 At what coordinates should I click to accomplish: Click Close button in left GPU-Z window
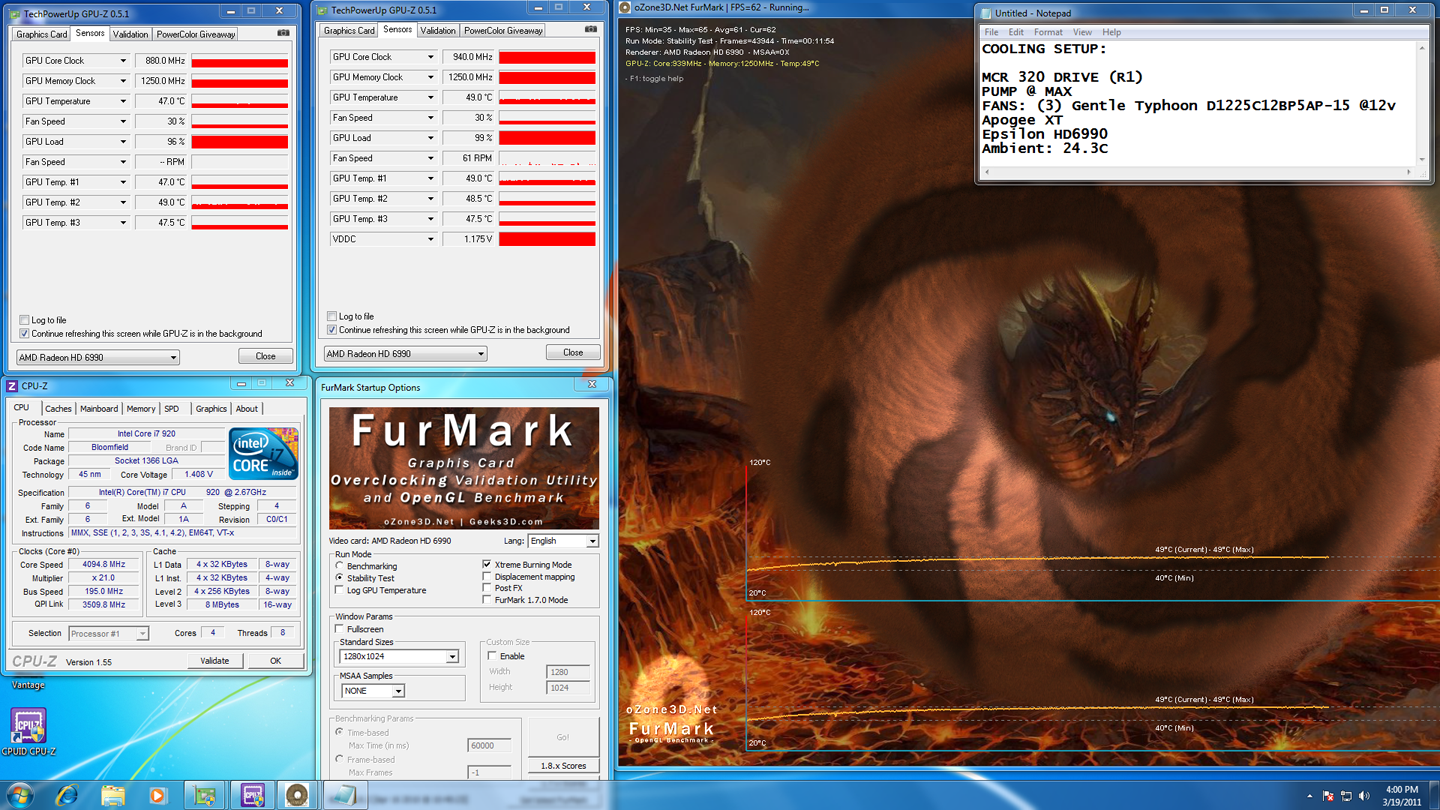click(x=265, y=356)
